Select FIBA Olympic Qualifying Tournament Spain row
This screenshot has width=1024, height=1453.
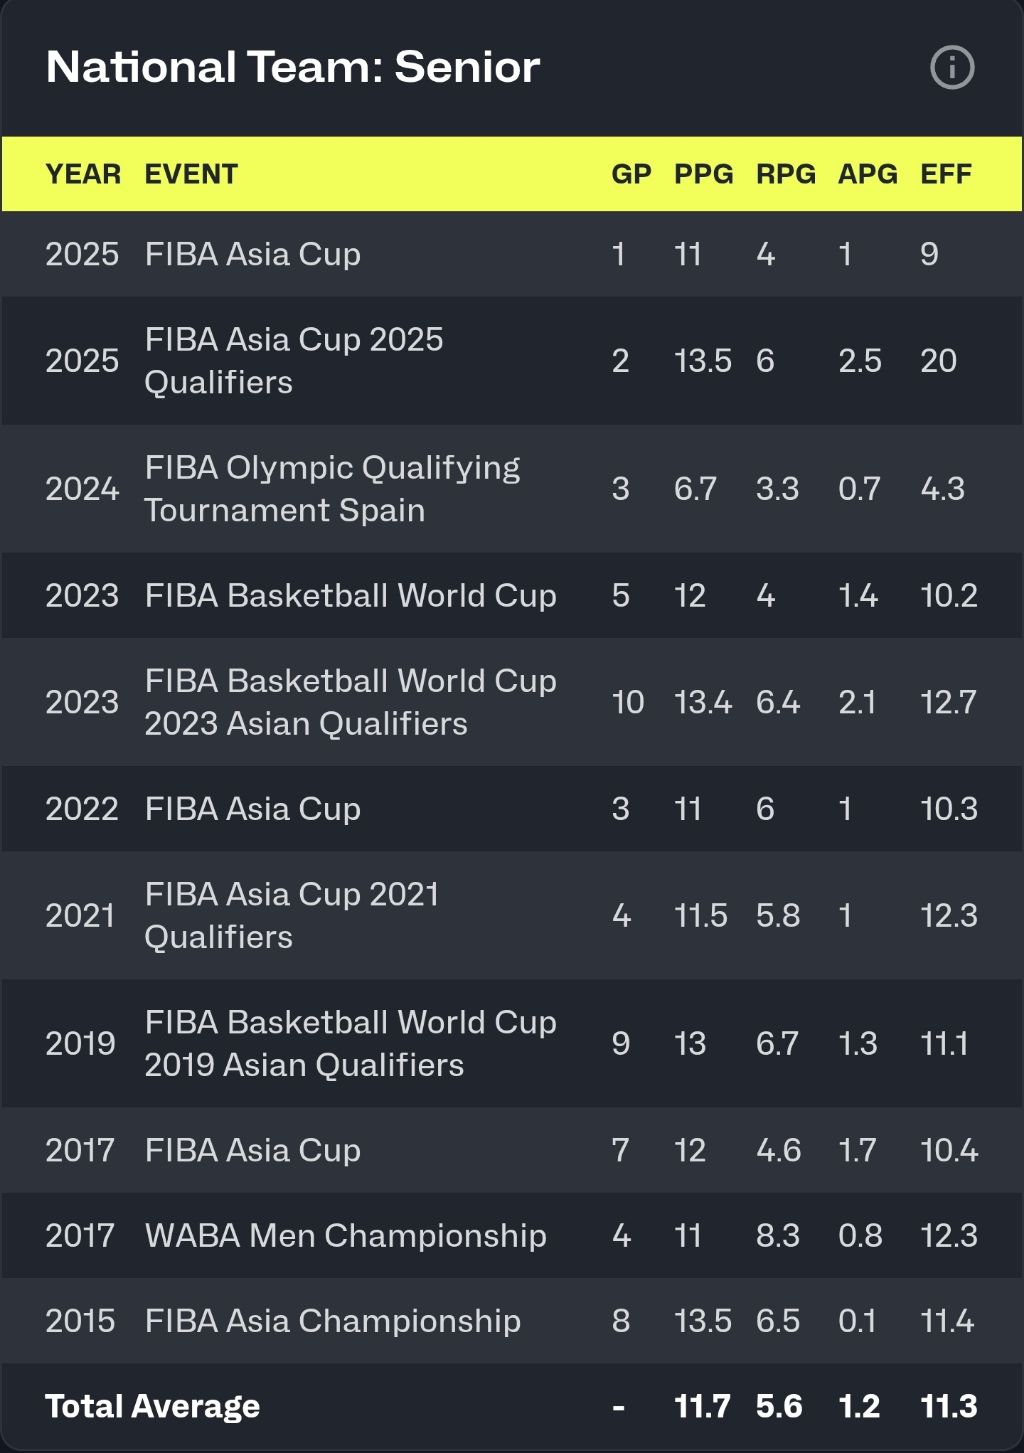[x=332, y=489]
